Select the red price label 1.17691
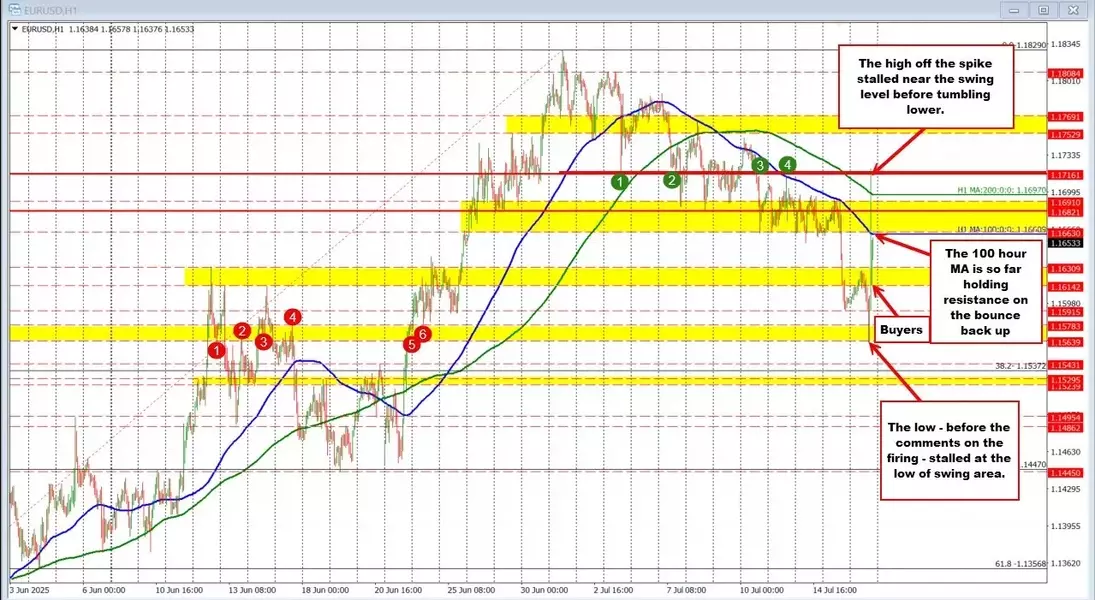Viewport: 1095px width, 600px height. tap(1065, 117)
